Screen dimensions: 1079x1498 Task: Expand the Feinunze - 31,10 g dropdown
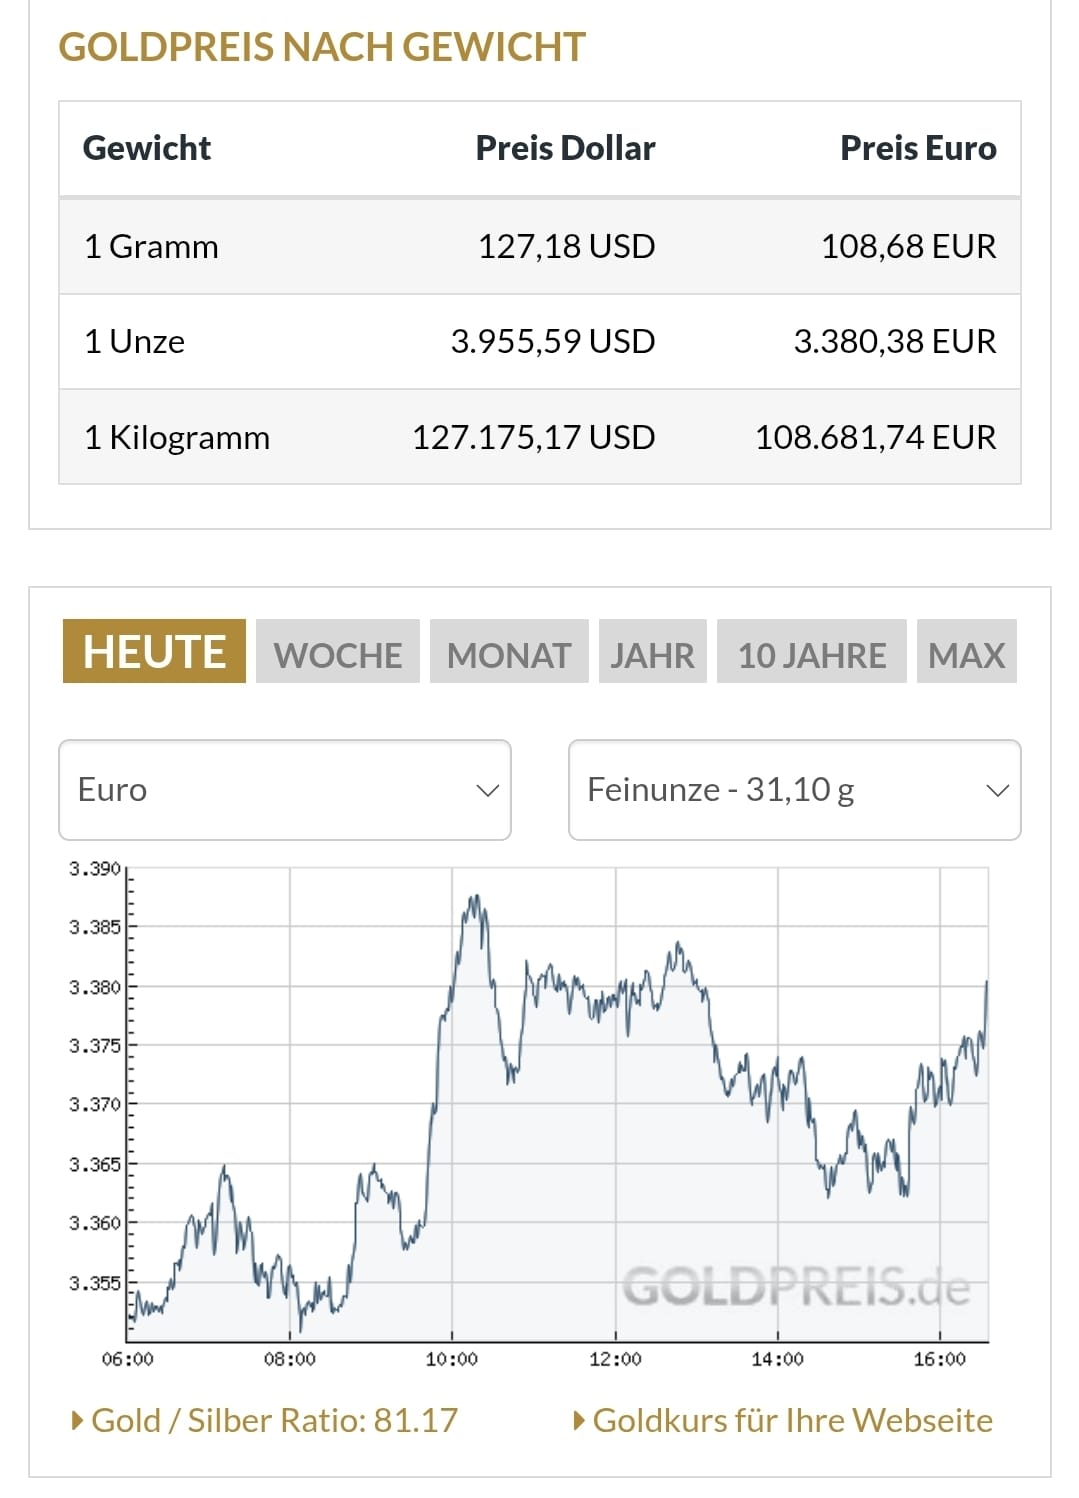pos(794,790)
